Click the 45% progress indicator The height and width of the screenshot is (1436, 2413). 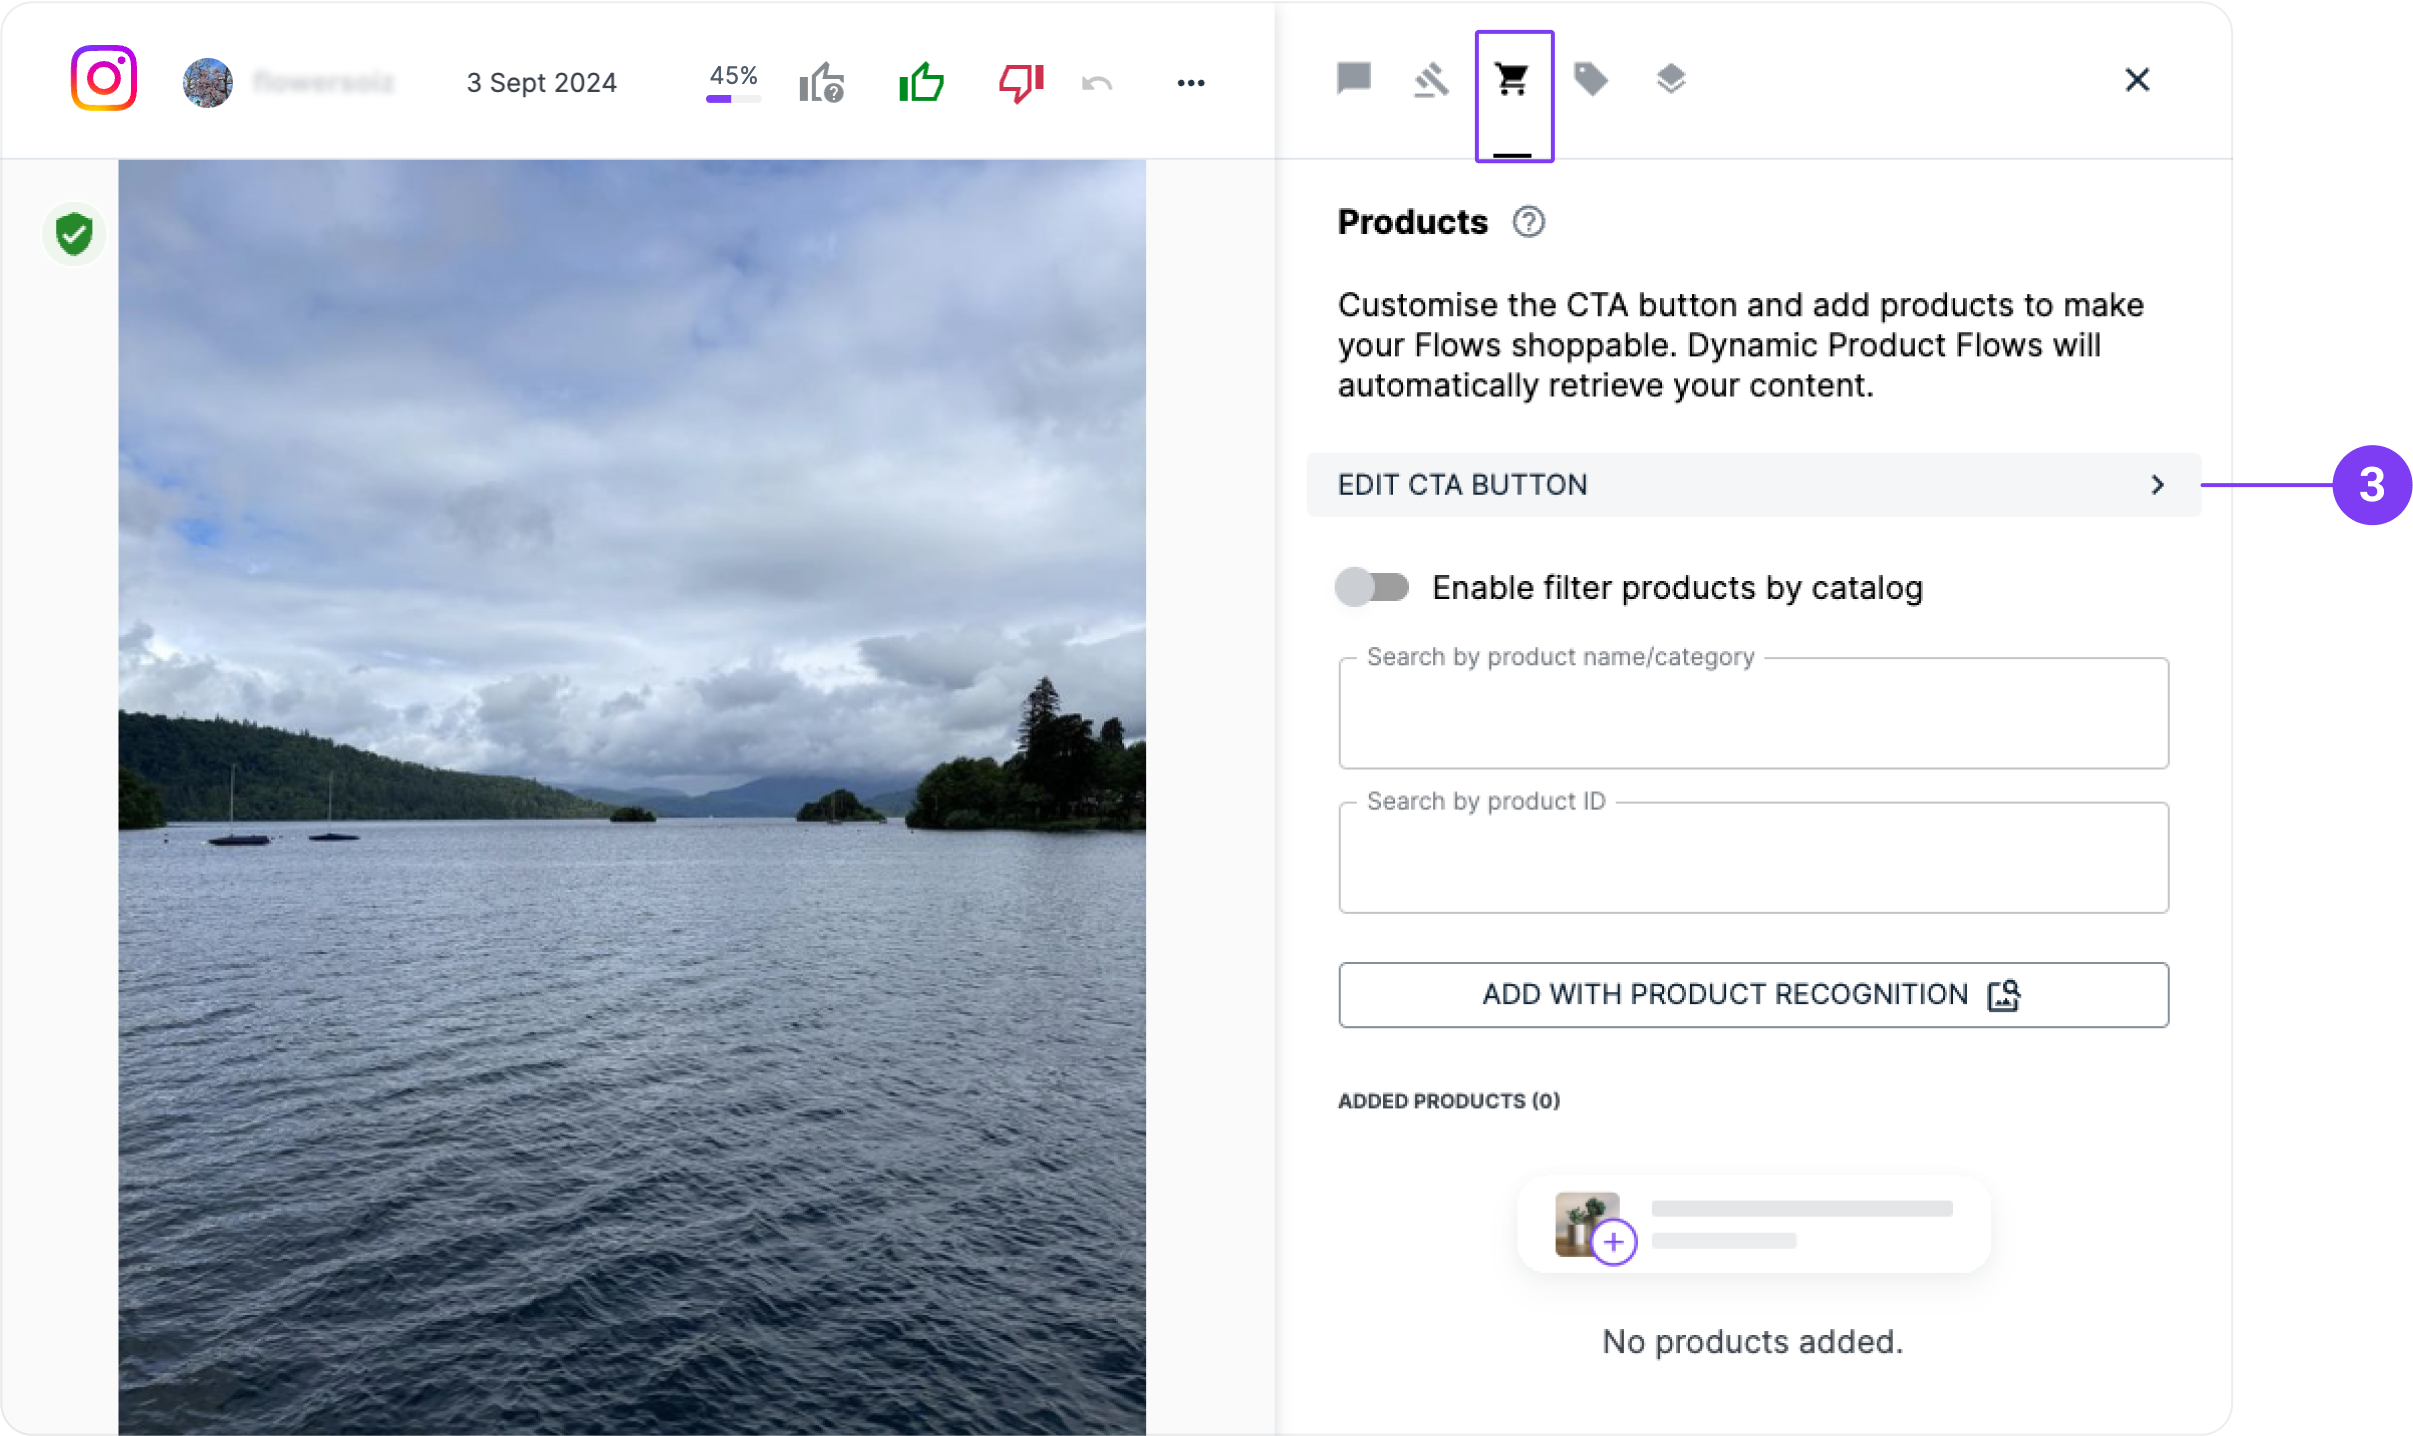(x=733, y=82)
